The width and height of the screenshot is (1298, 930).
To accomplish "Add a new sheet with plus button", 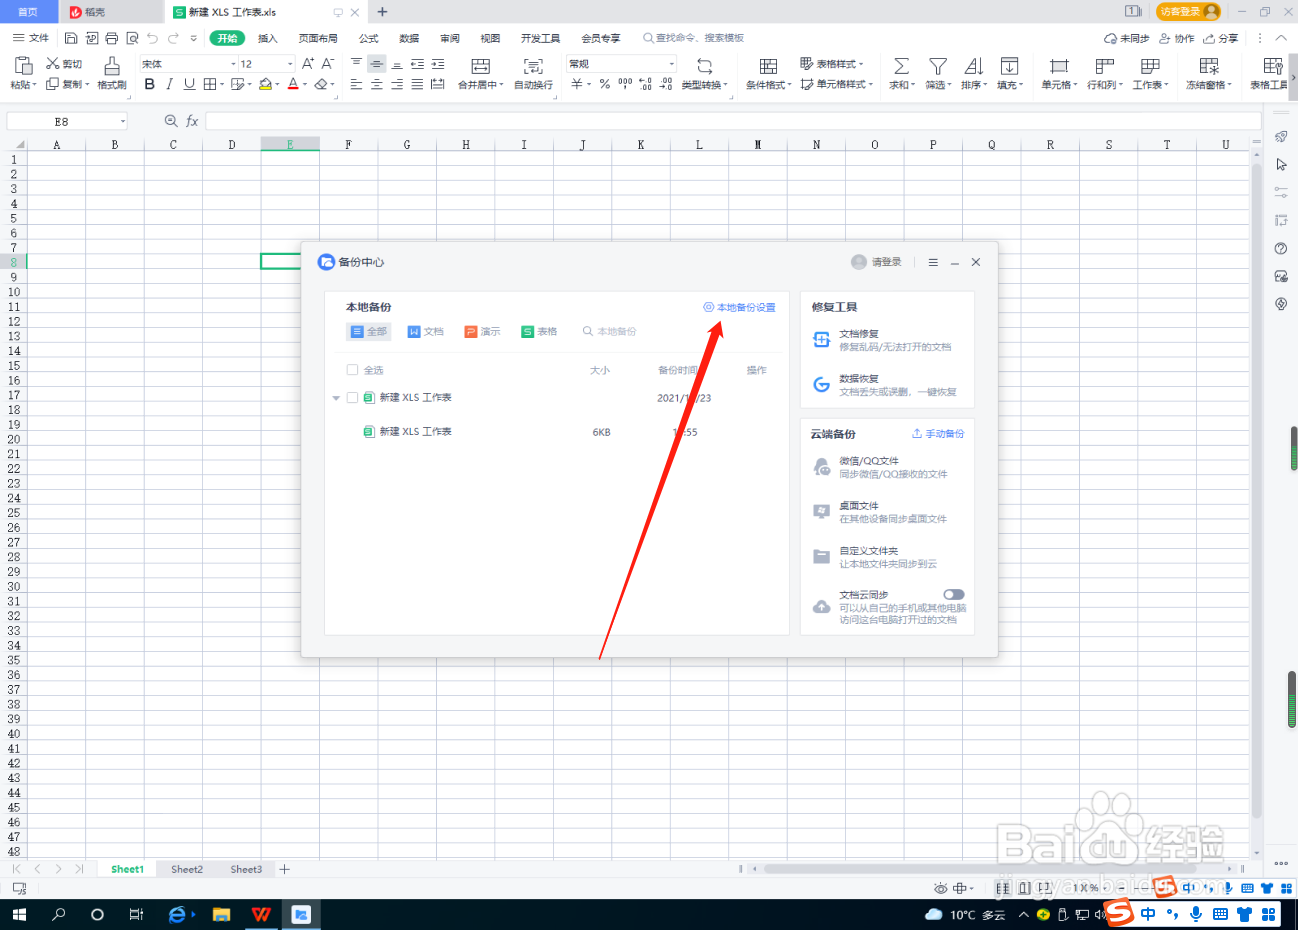I will (284, 869).
